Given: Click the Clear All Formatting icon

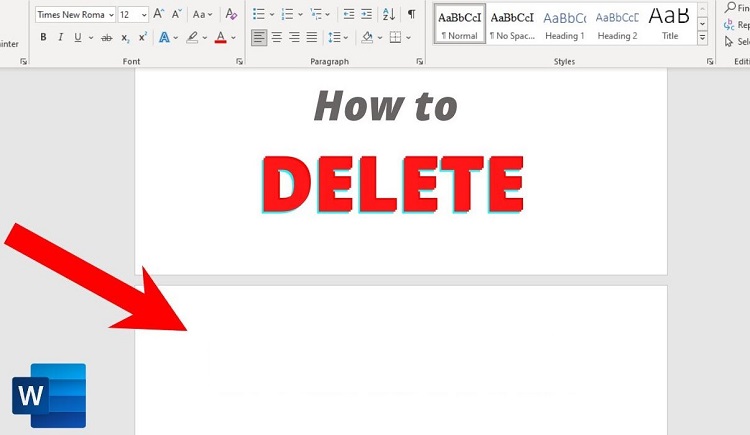Looking at the screenshot, I should point(231,14).
